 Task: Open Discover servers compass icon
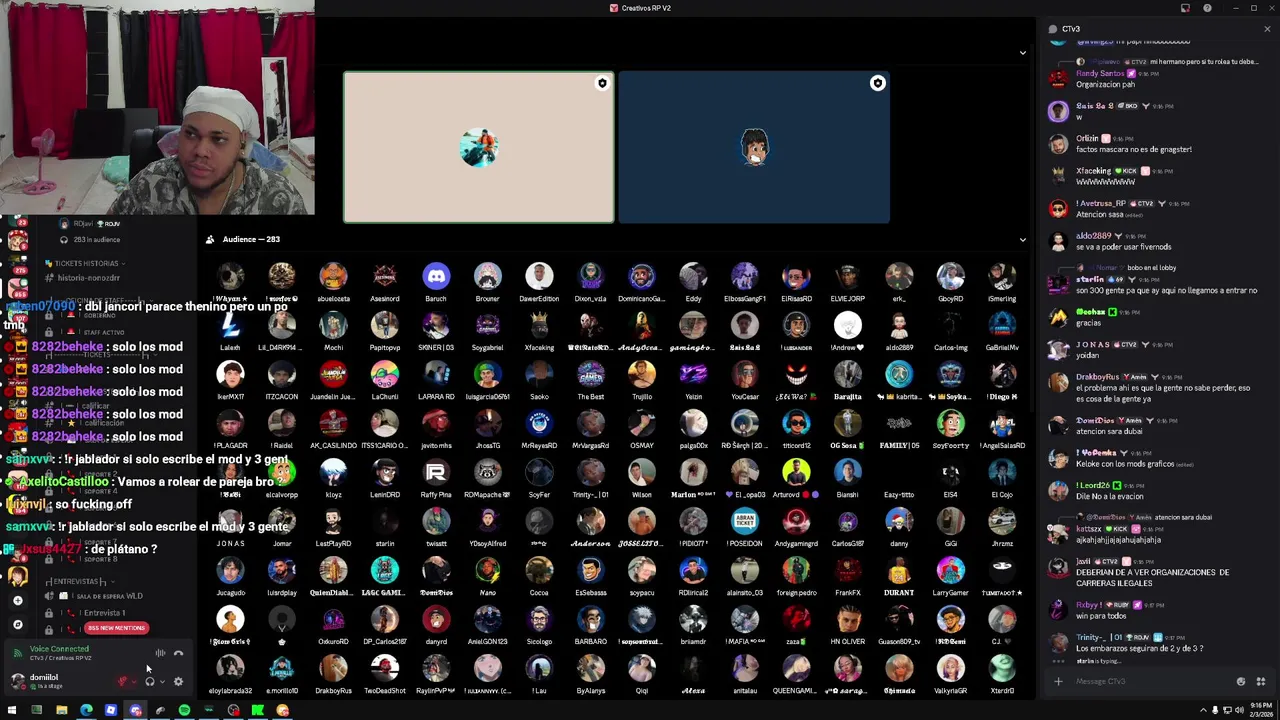click(17, 625)
